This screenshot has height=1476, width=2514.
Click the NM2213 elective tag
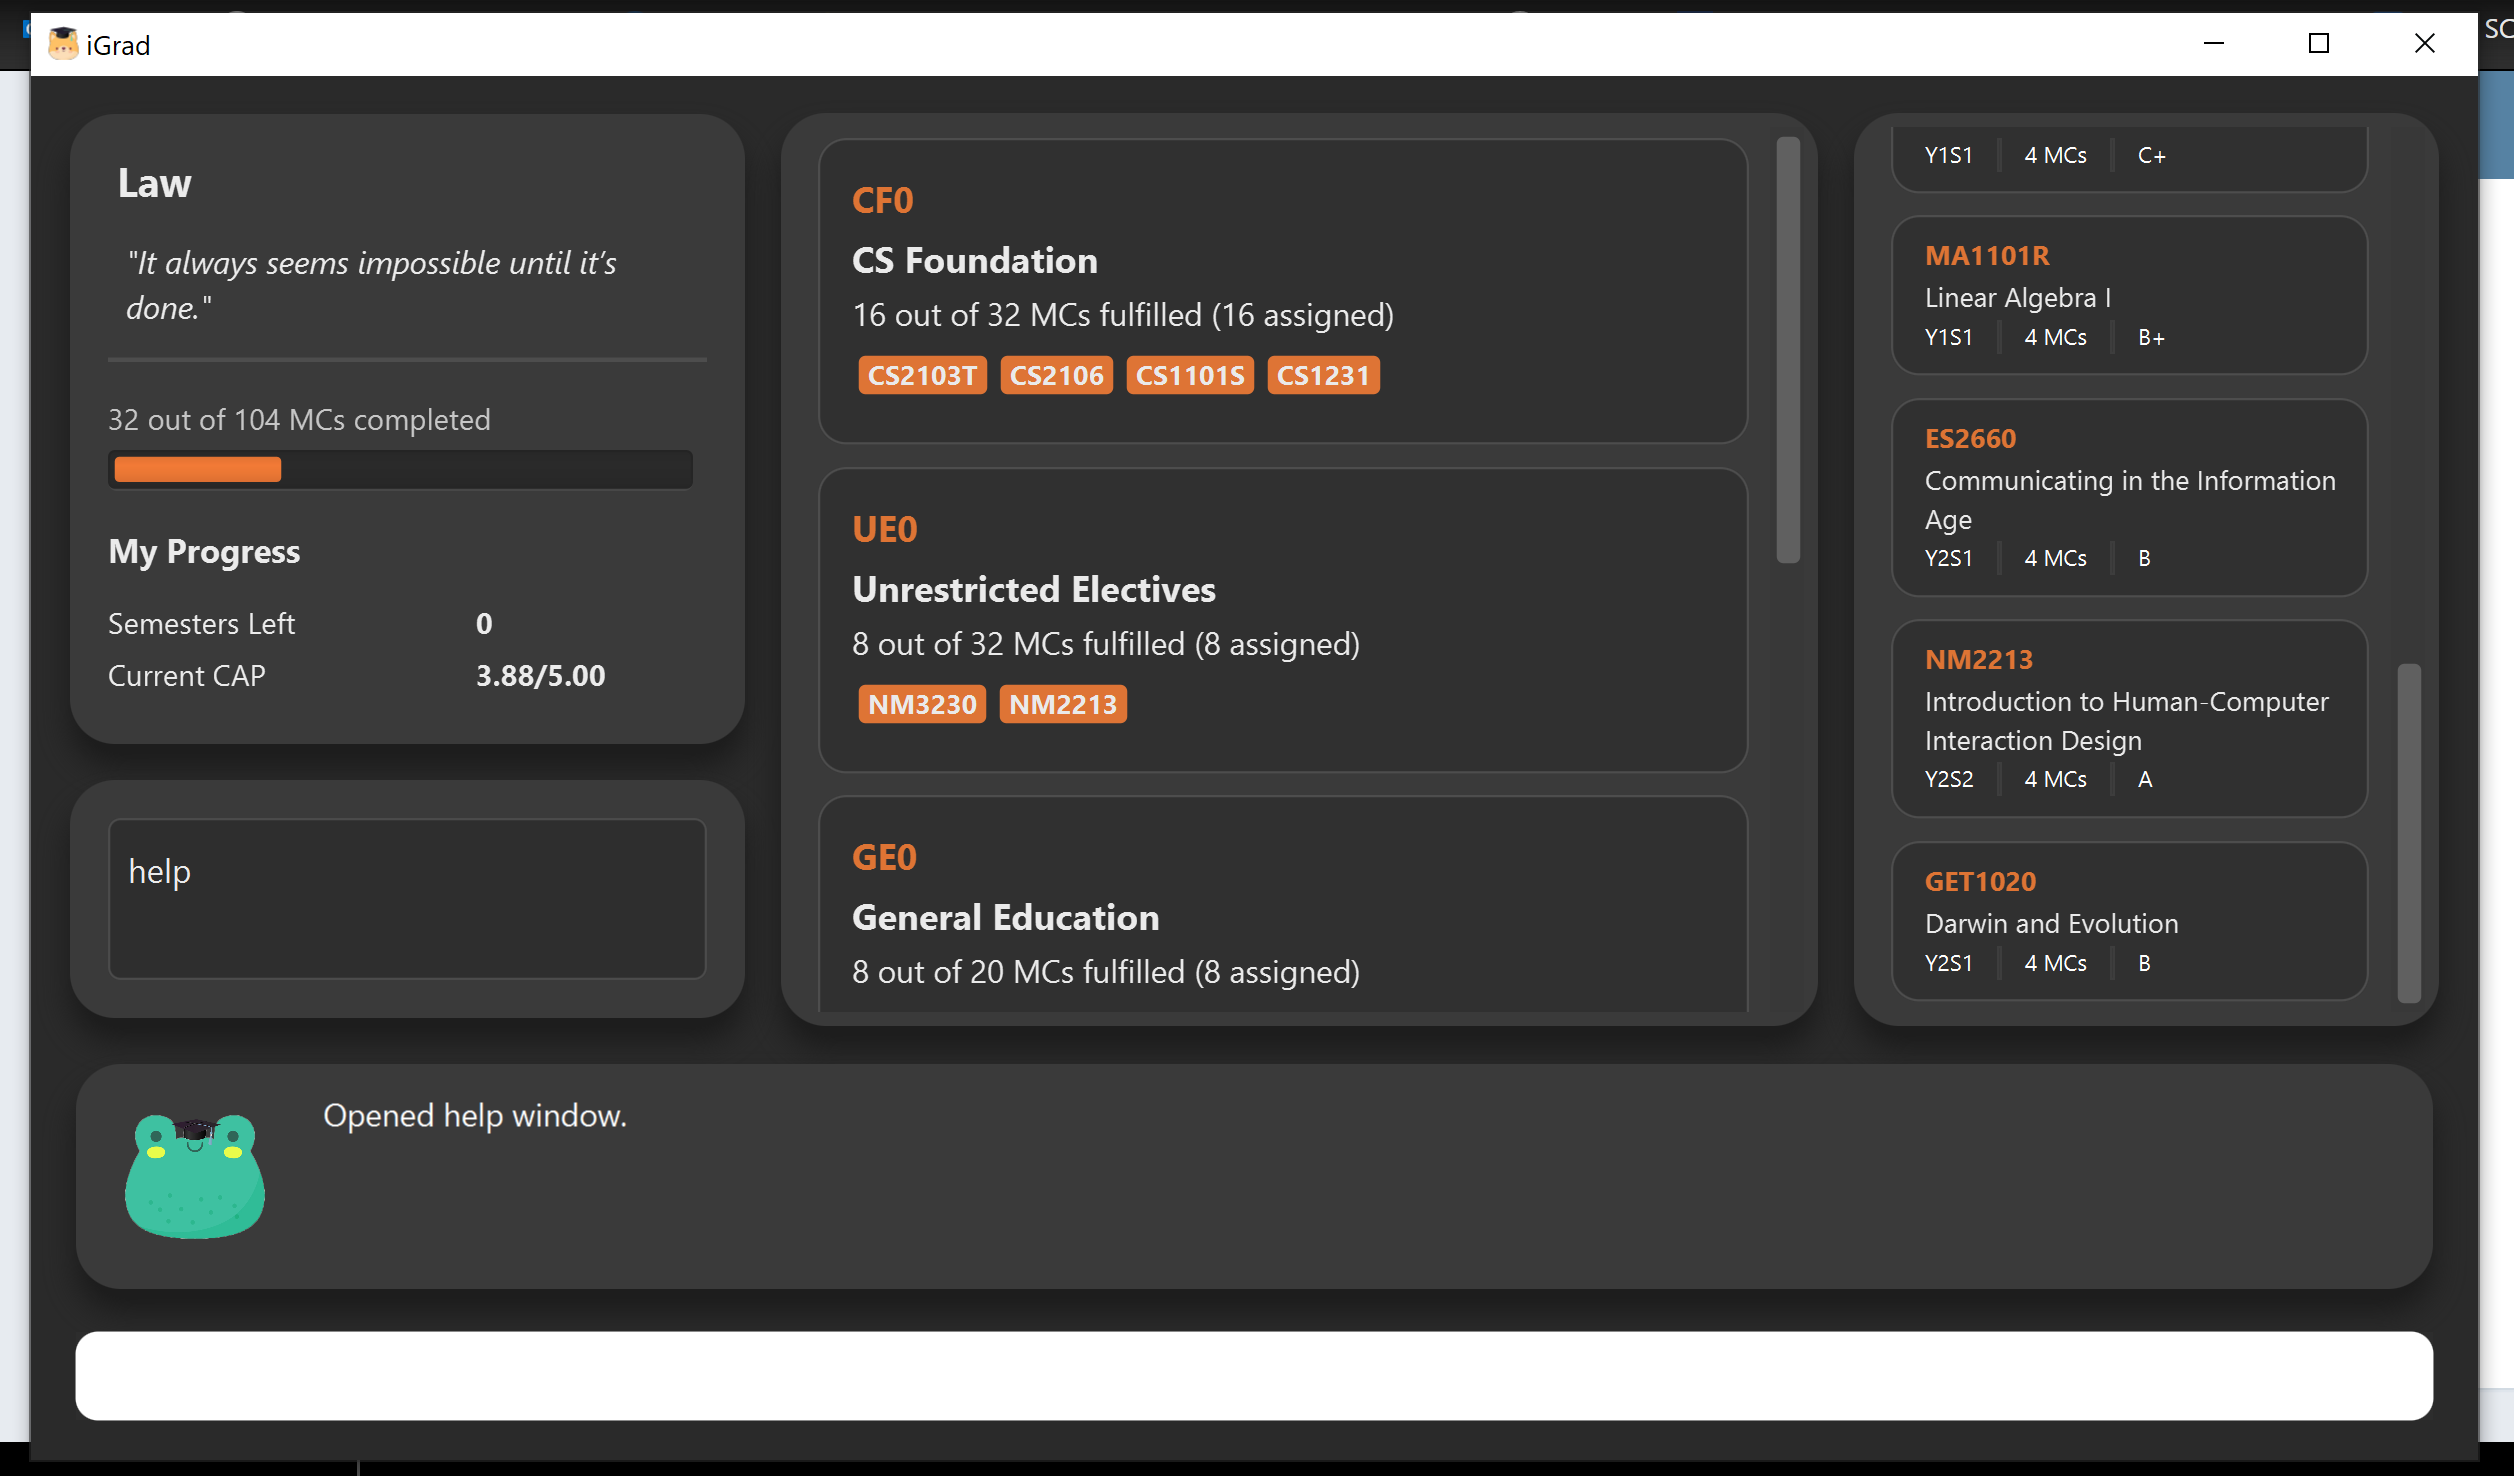1062,705
